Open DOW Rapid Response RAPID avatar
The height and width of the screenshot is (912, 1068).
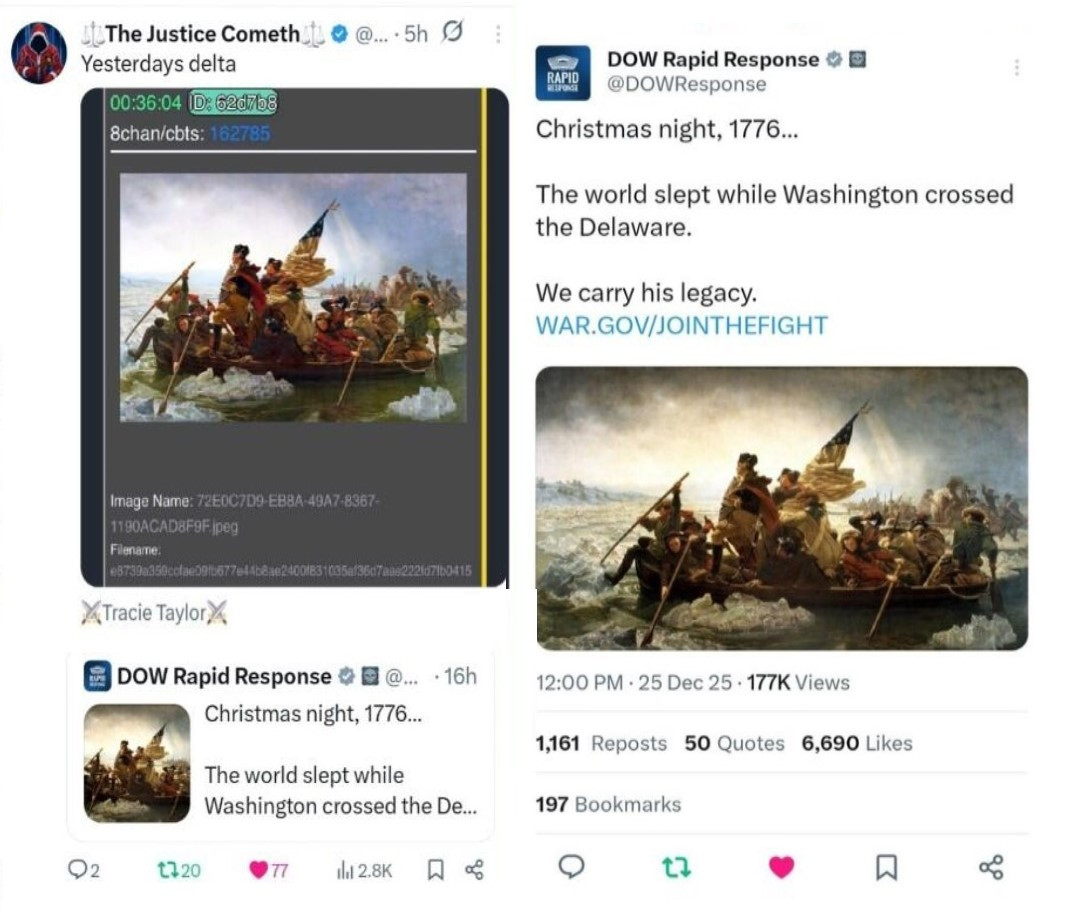(x=563, y=73)
